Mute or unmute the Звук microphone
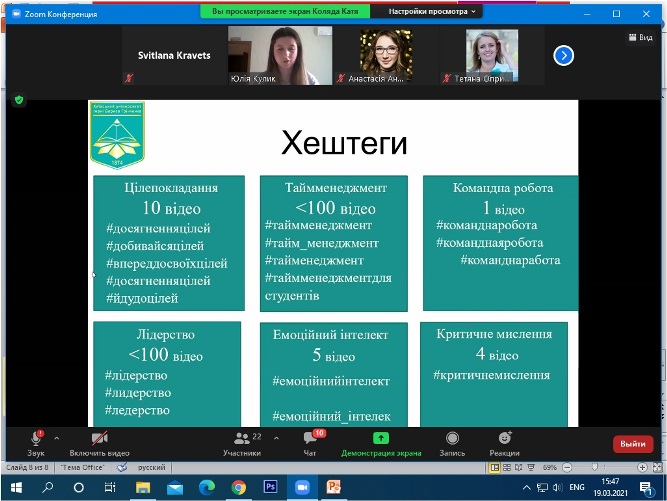667x501 pixels. [x=36, y=444]
